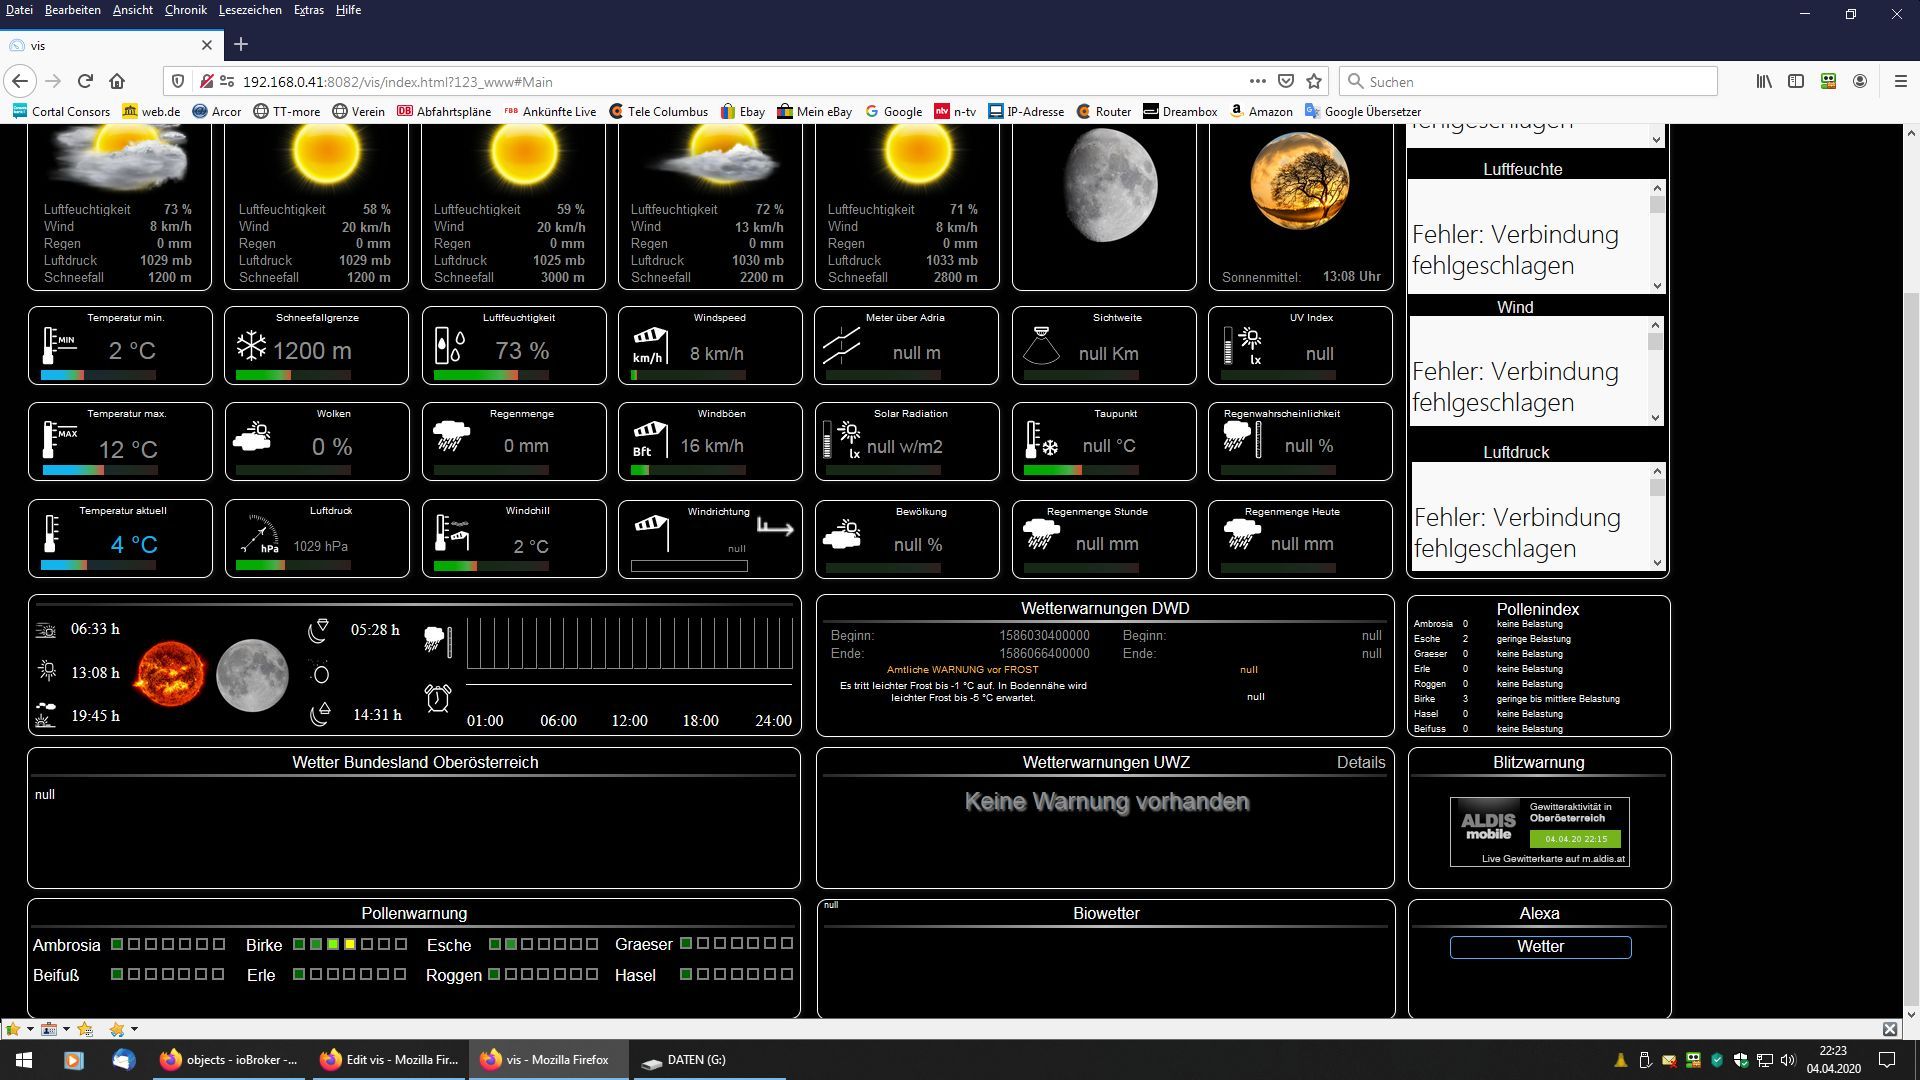This screenshot has width=1920, height=1080.
Task: Reload the current page
Action: [x=85, y=81]
